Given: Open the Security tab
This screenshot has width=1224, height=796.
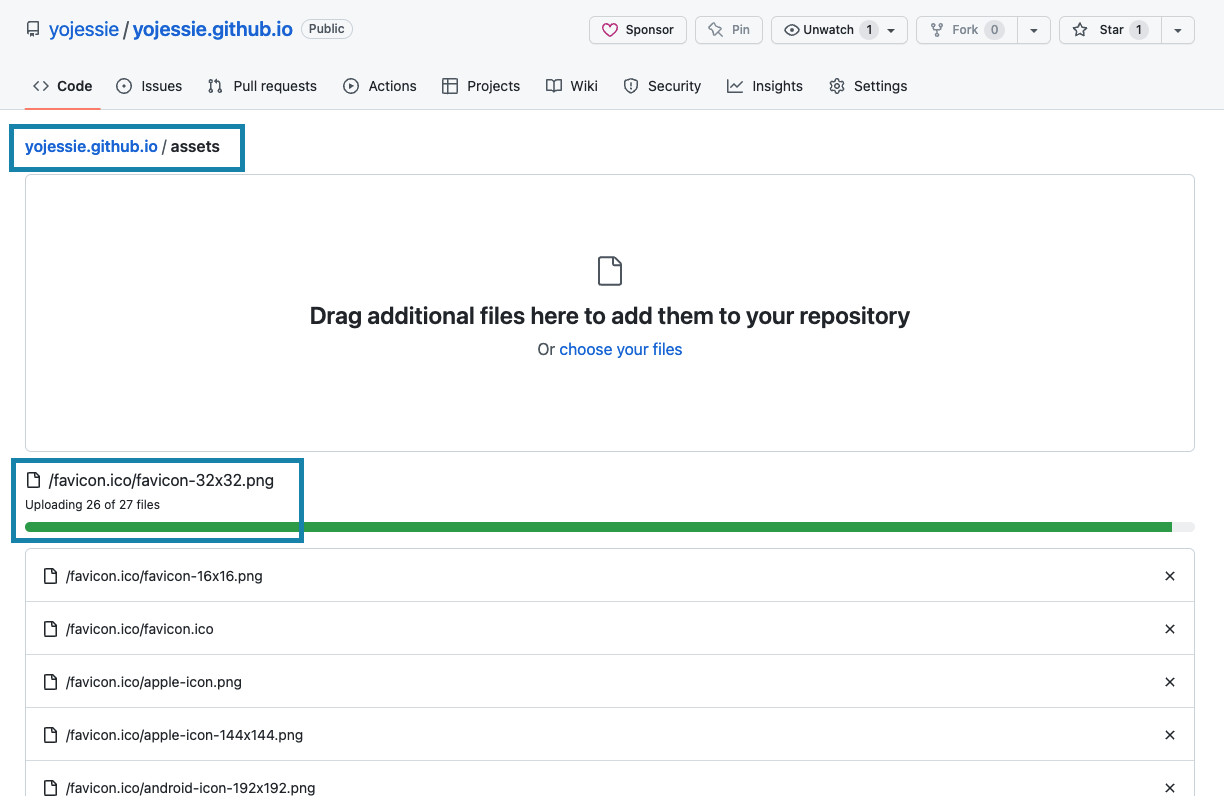Looking at the screenshot, I should coord(662,86).
